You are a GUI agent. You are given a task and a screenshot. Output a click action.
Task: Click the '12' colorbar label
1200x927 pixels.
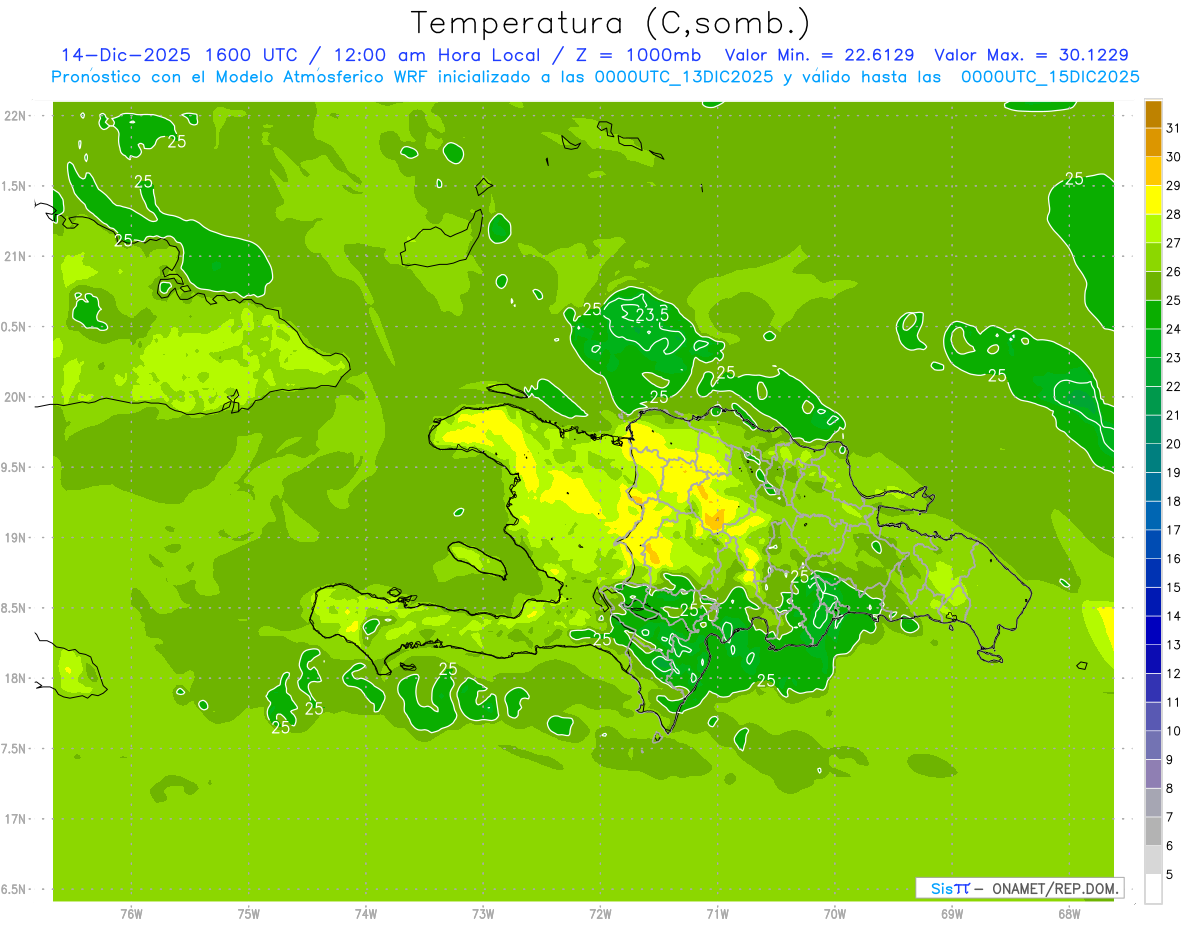click(x=1174, y=674)
